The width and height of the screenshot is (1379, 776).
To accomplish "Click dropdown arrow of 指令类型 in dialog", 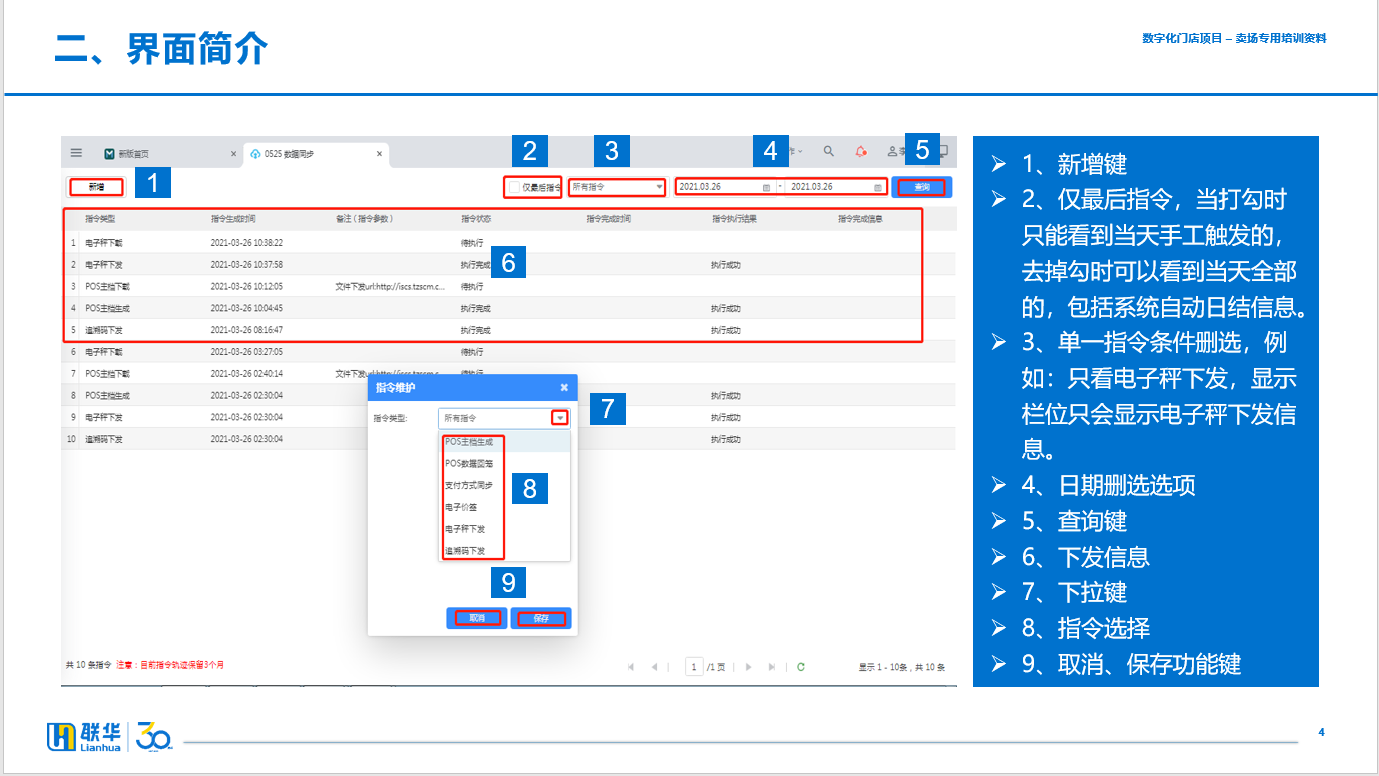I will (x=561, y=418).
